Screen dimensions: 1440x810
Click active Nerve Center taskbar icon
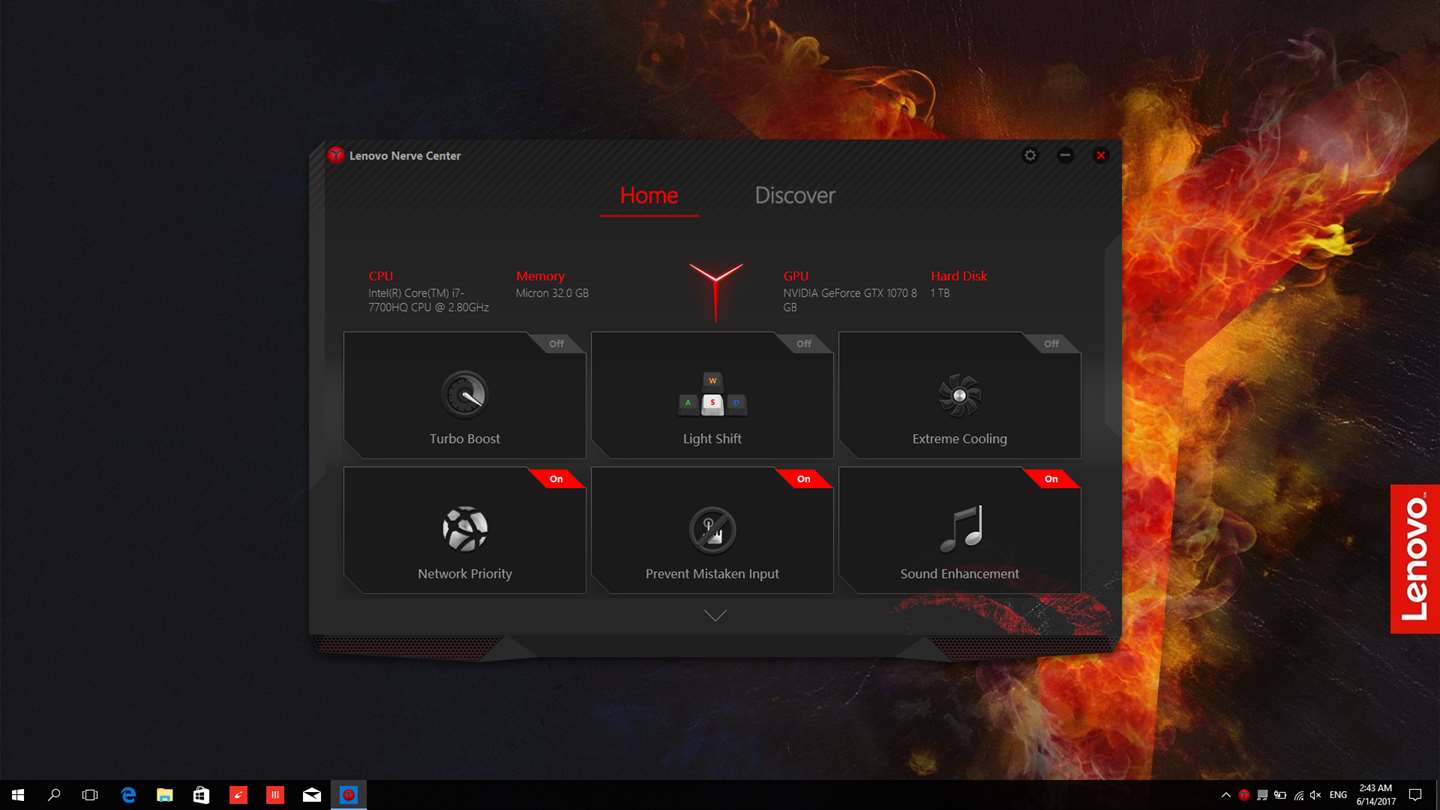[348, 795]
